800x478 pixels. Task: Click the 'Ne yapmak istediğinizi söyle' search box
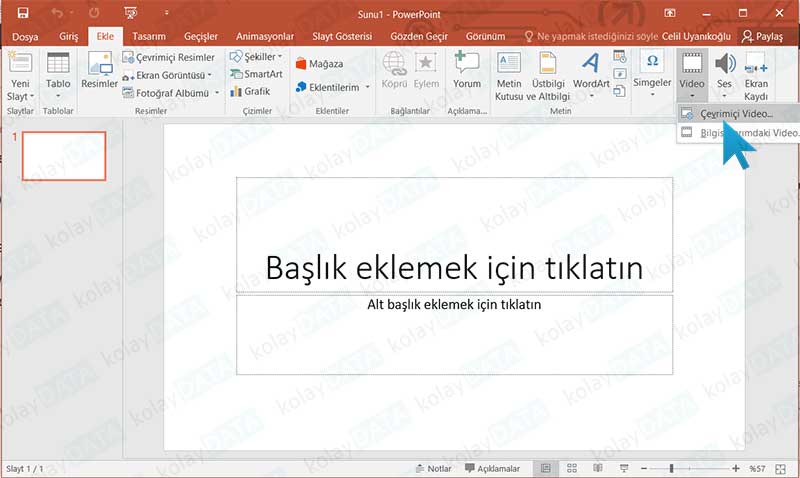[x=592, y=36]
